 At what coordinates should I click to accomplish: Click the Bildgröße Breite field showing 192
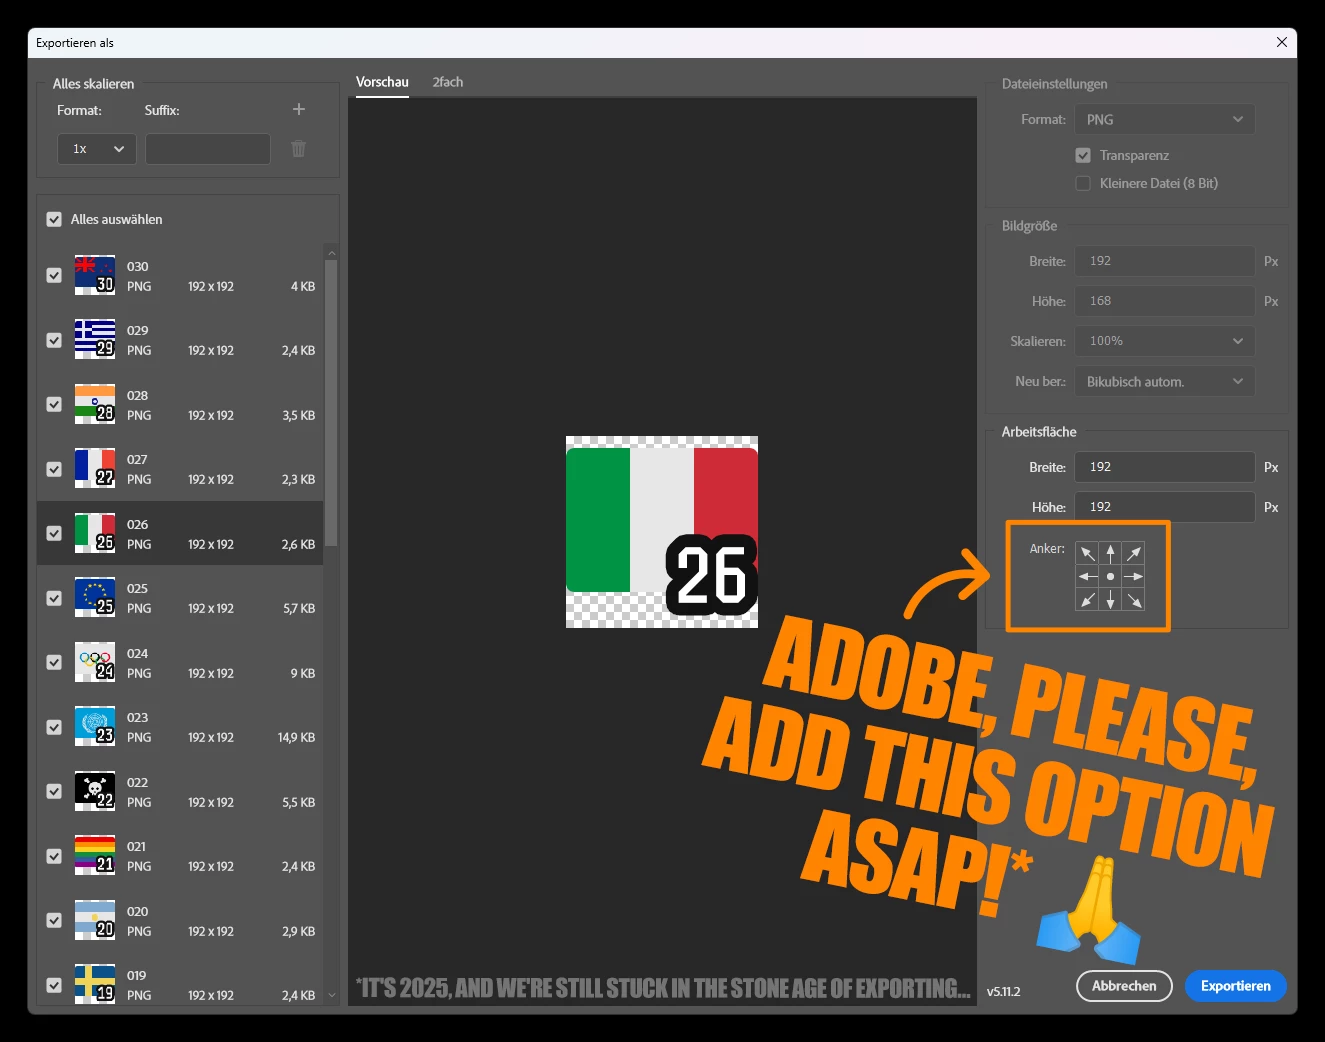pyautogui.click(x=1165, y=261)
